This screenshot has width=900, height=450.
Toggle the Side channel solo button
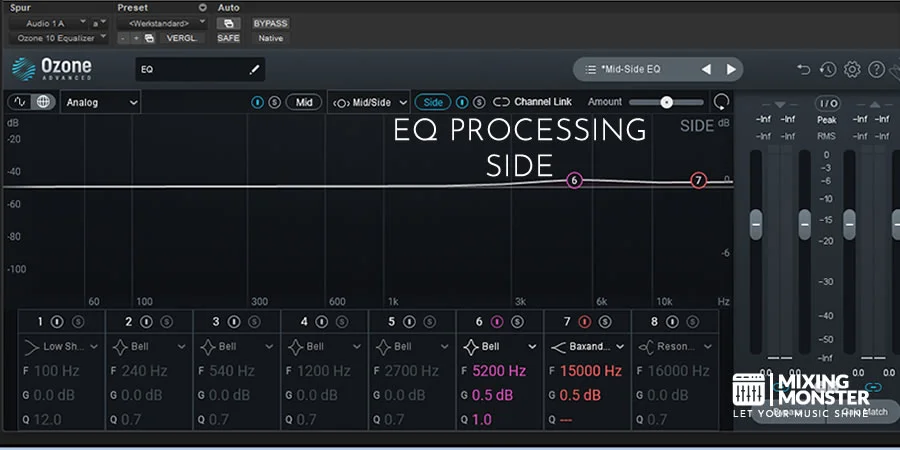479,102
